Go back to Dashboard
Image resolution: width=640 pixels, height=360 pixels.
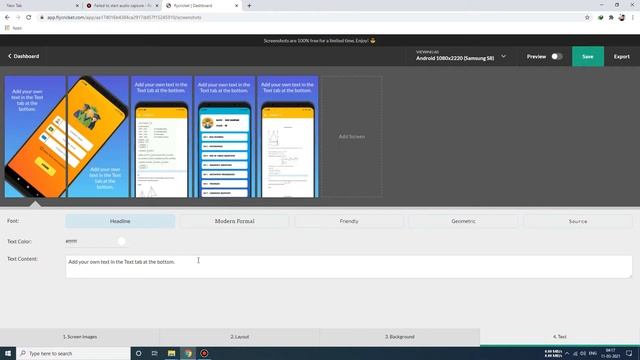pos(24,56)
